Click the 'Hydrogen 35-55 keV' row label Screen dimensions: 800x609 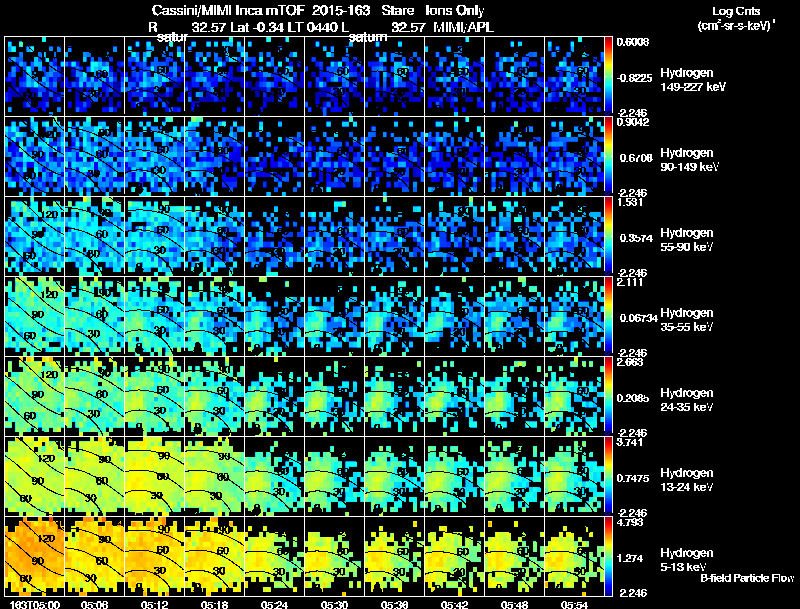pos(687,320)
